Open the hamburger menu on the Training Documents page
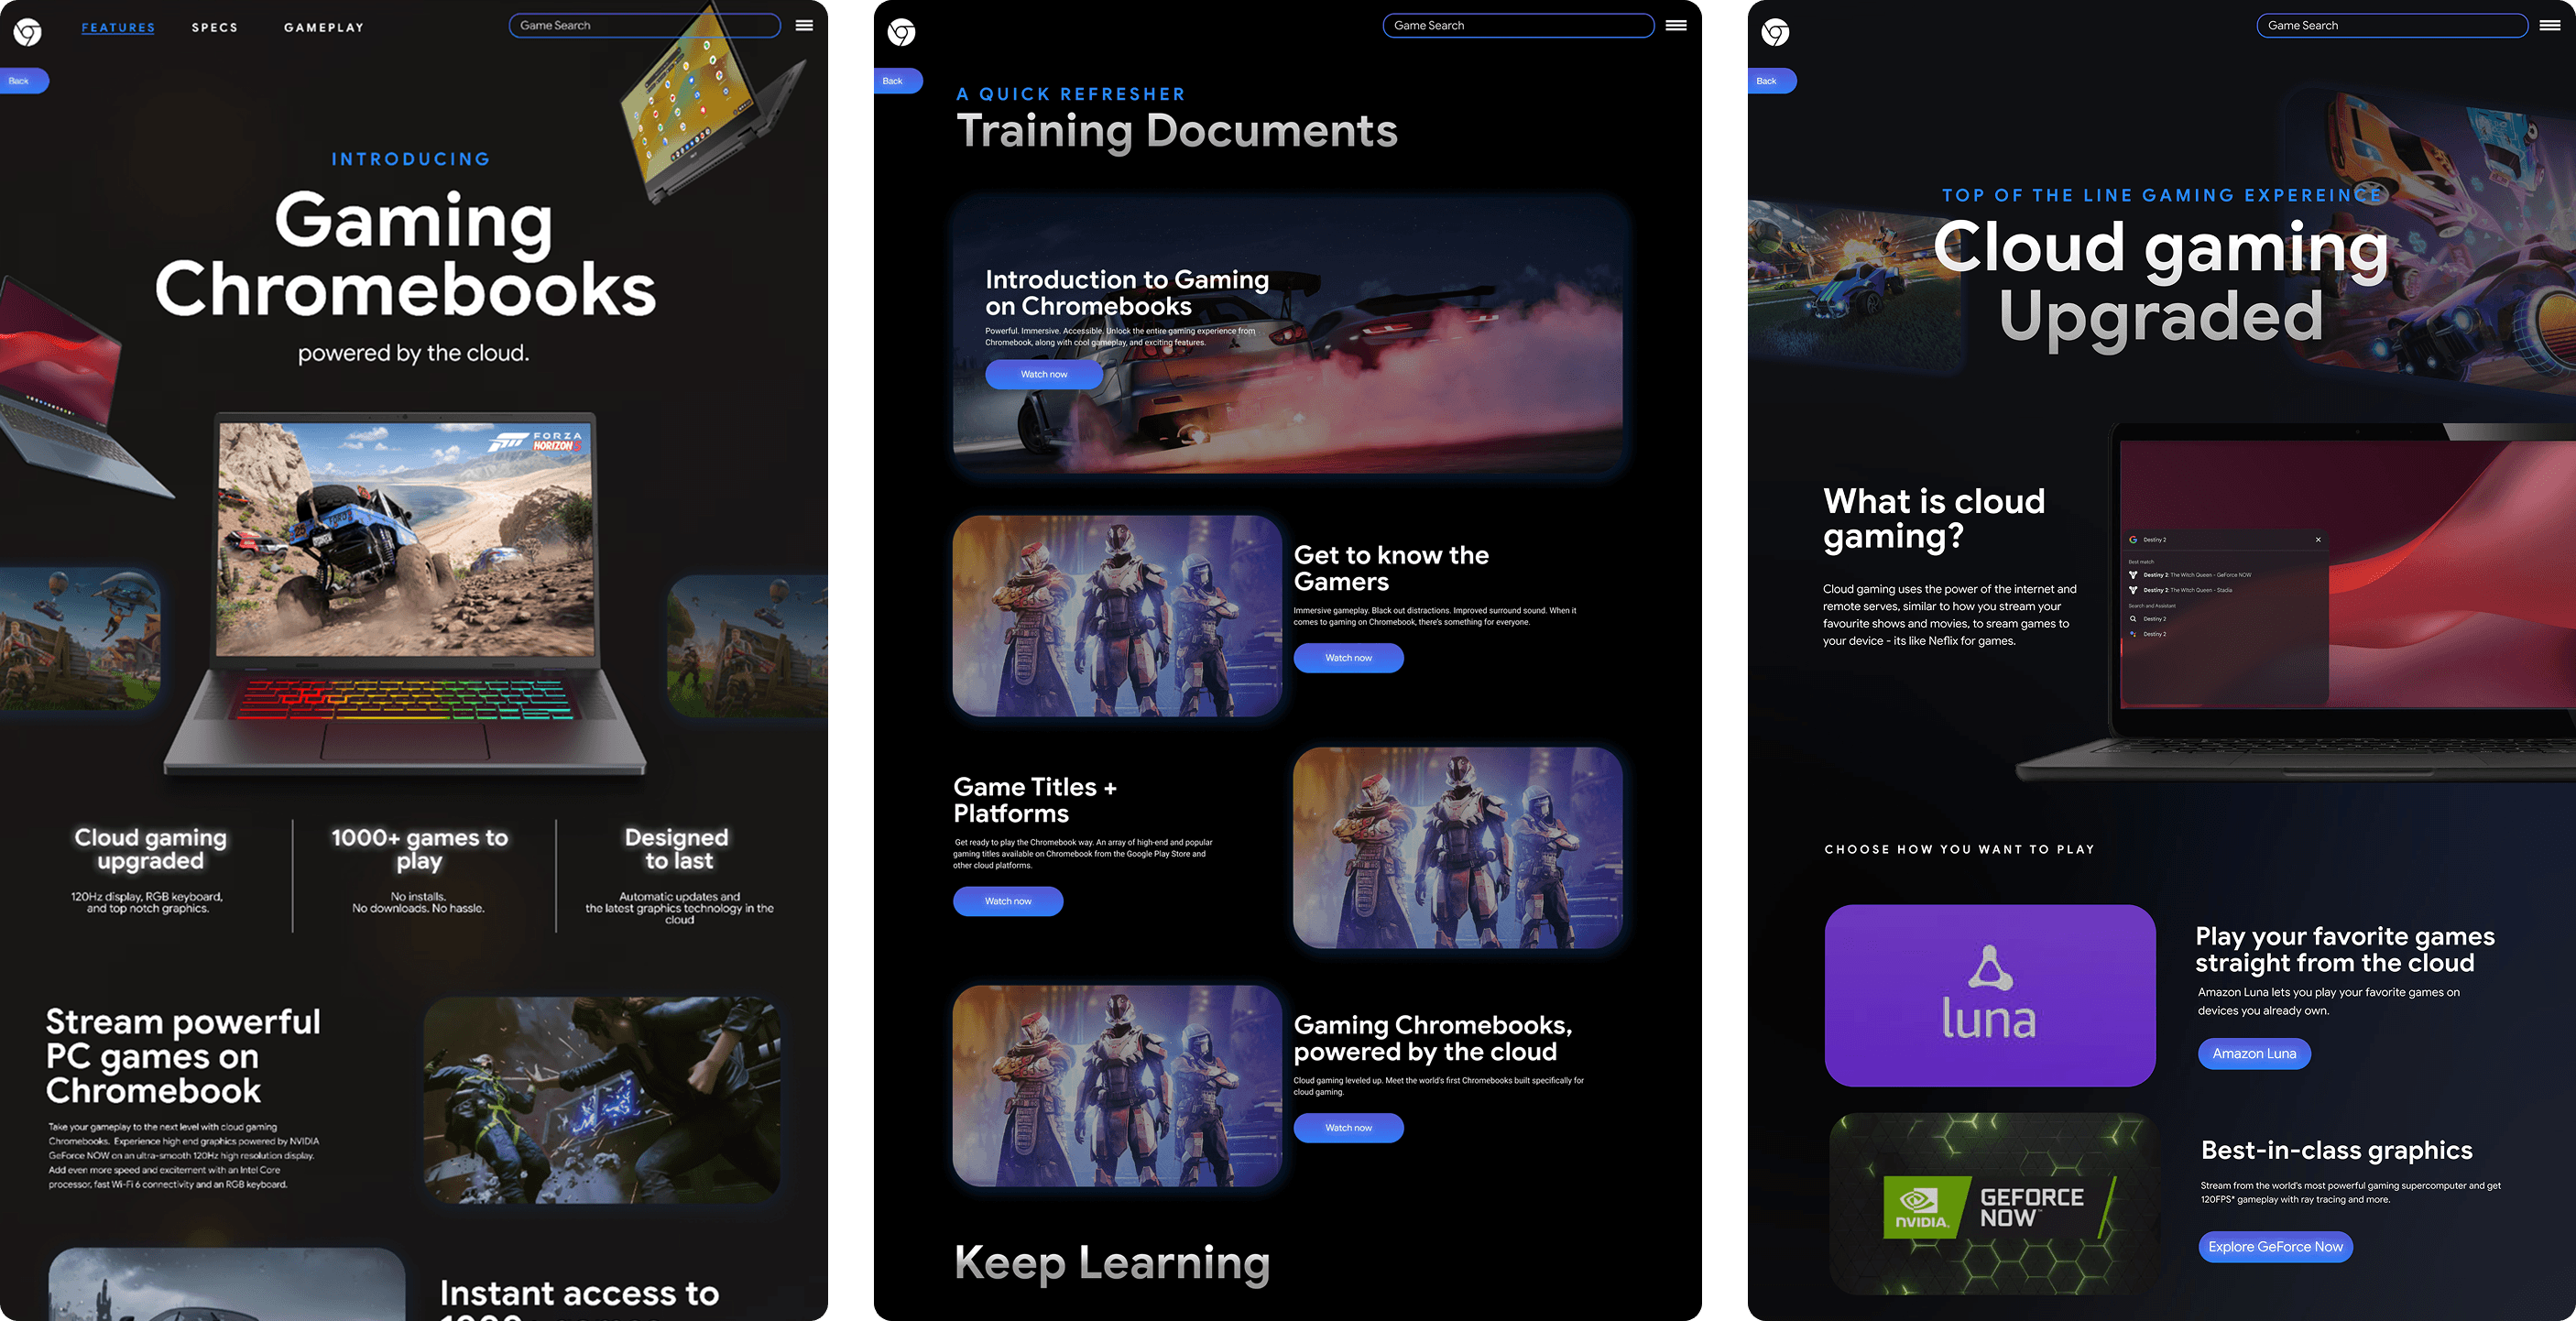Image resolution: width=2576 pixels, height=1321 pixels. pyautogui.click(x=1676, y=25)
